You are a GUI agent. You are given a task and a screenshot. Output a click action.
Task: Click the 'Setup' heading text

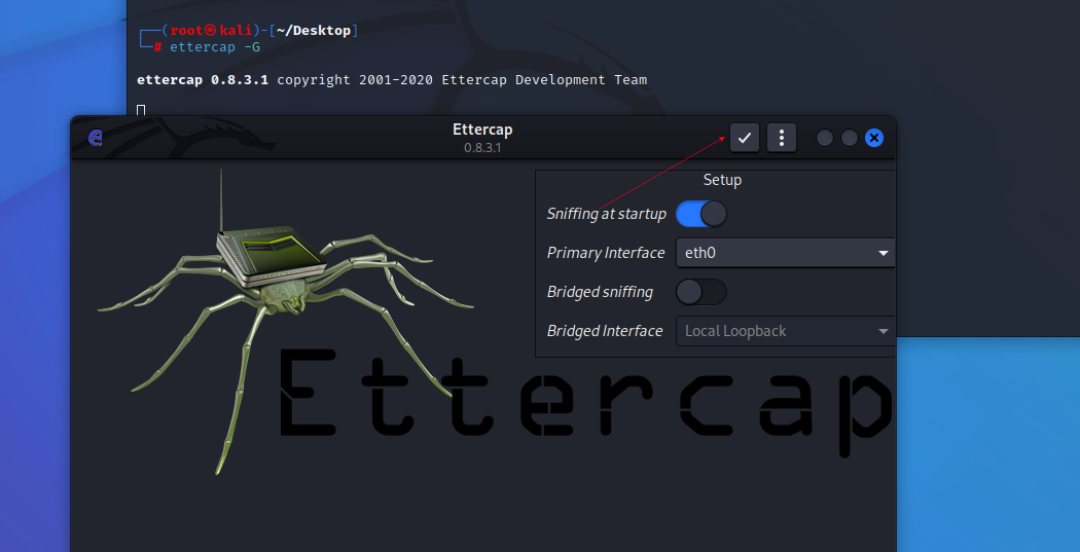tap(722, 181)
